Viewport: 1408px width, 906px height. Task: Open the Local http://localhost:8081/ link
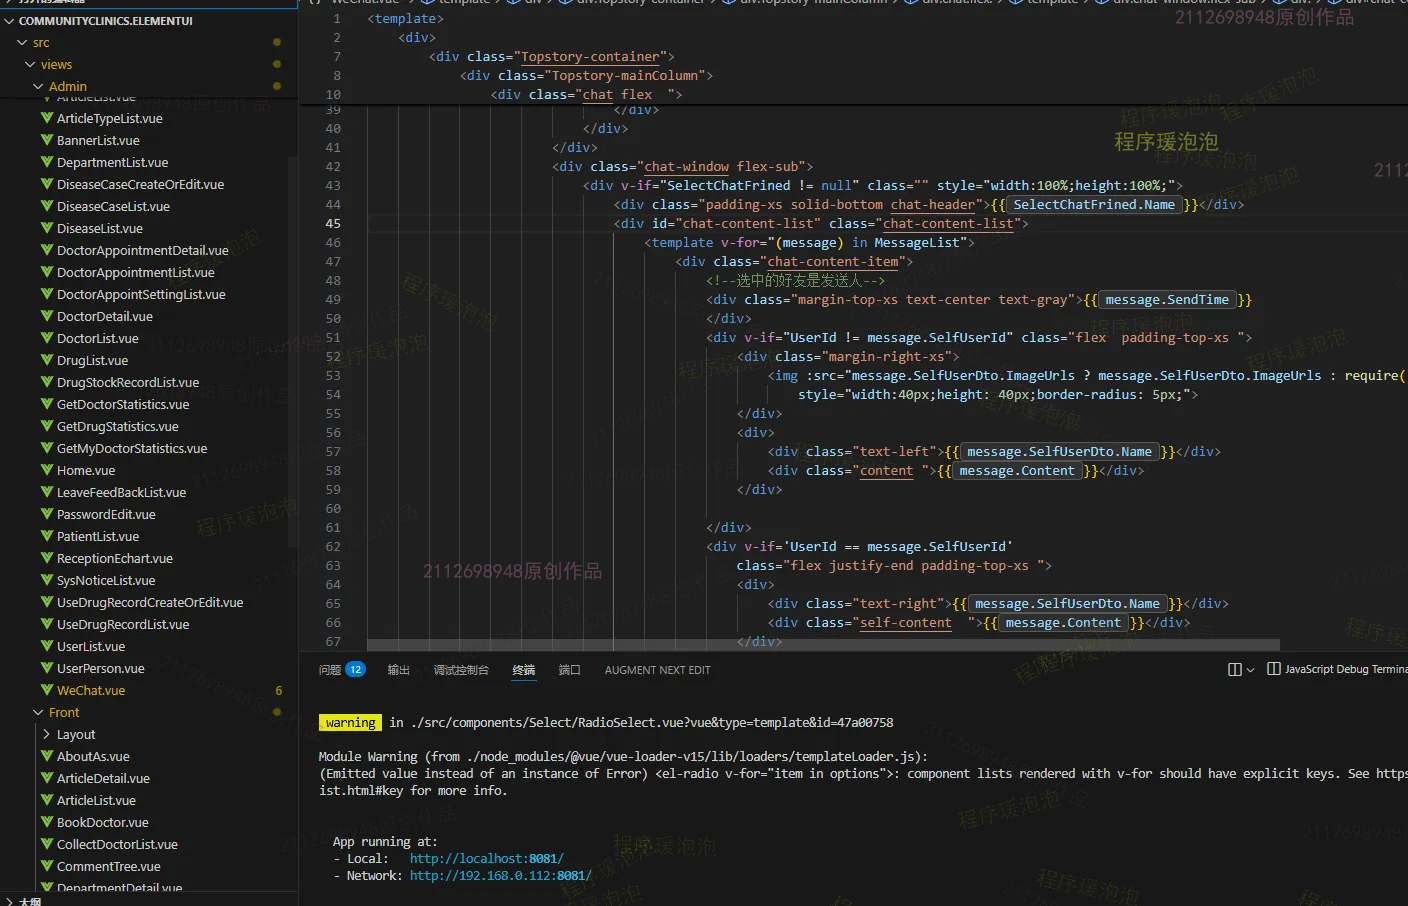click(487, 858)
